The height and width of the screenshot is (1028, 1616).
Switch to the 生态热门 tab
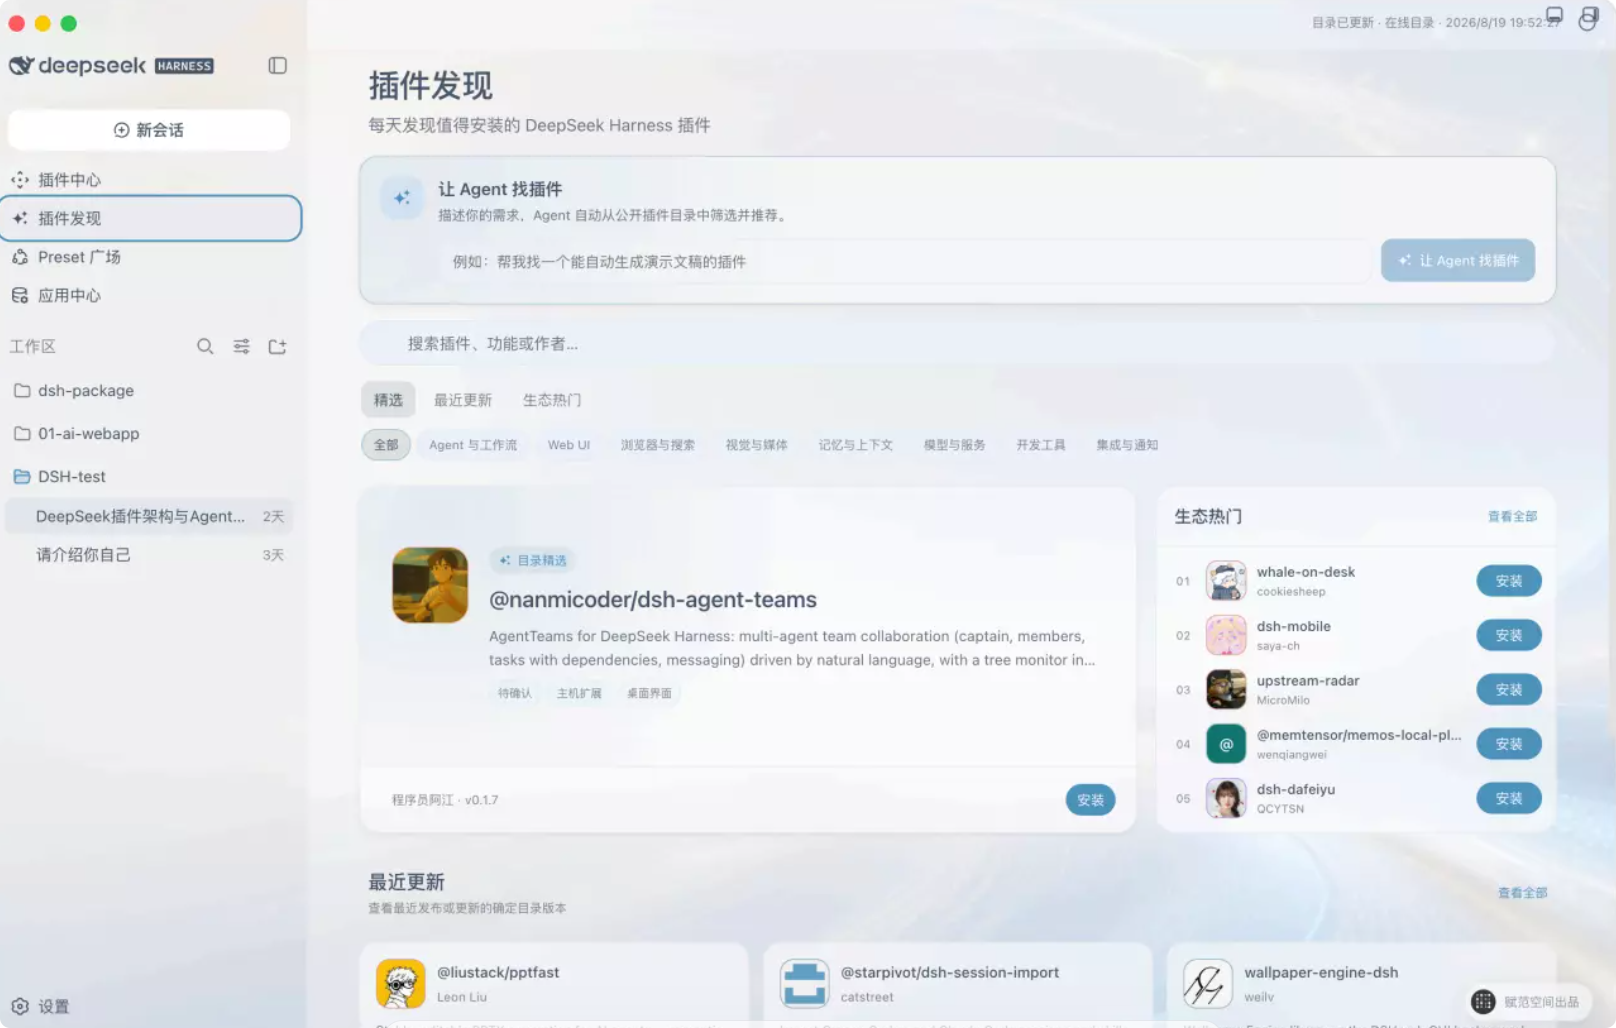click(x=552, y=400)
